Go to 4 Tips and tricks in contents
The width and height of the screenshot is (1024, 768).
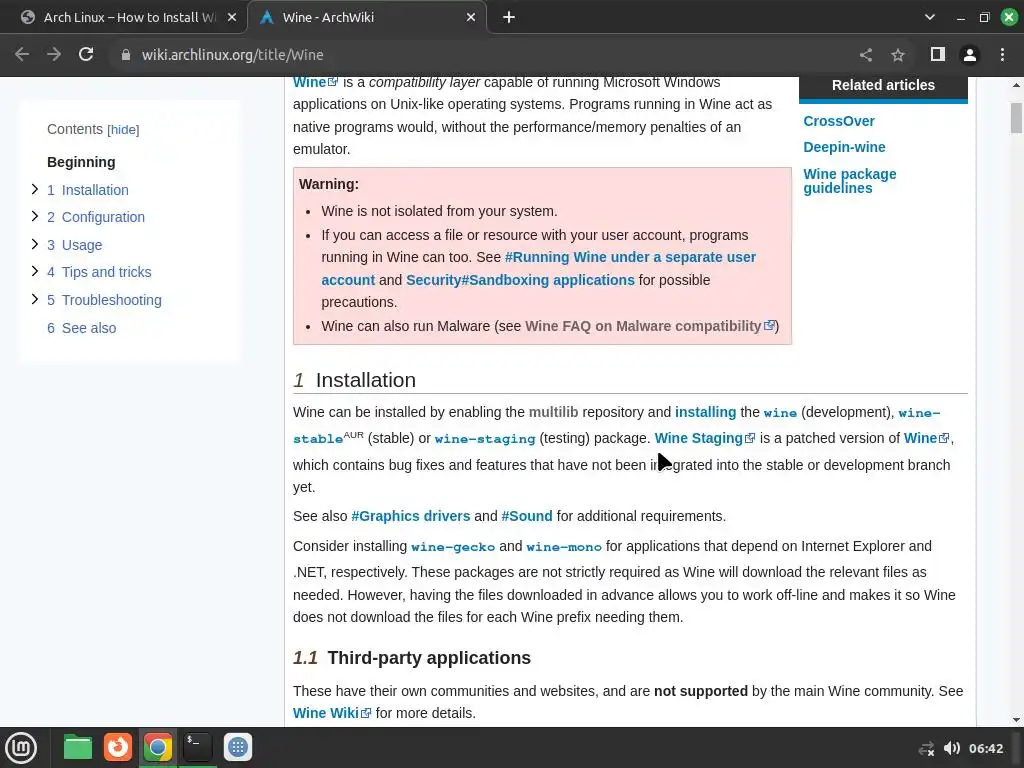point(99,272)
